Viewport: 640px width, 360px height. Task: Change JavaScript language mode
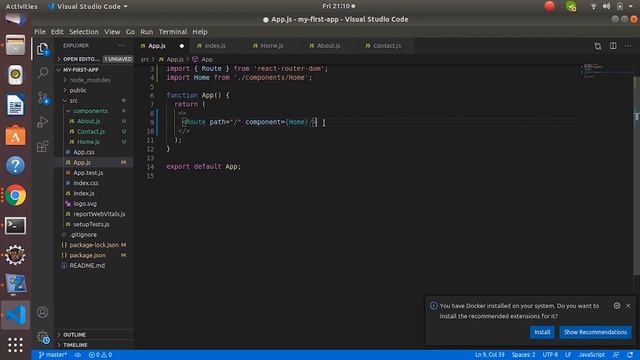(591, 355)
